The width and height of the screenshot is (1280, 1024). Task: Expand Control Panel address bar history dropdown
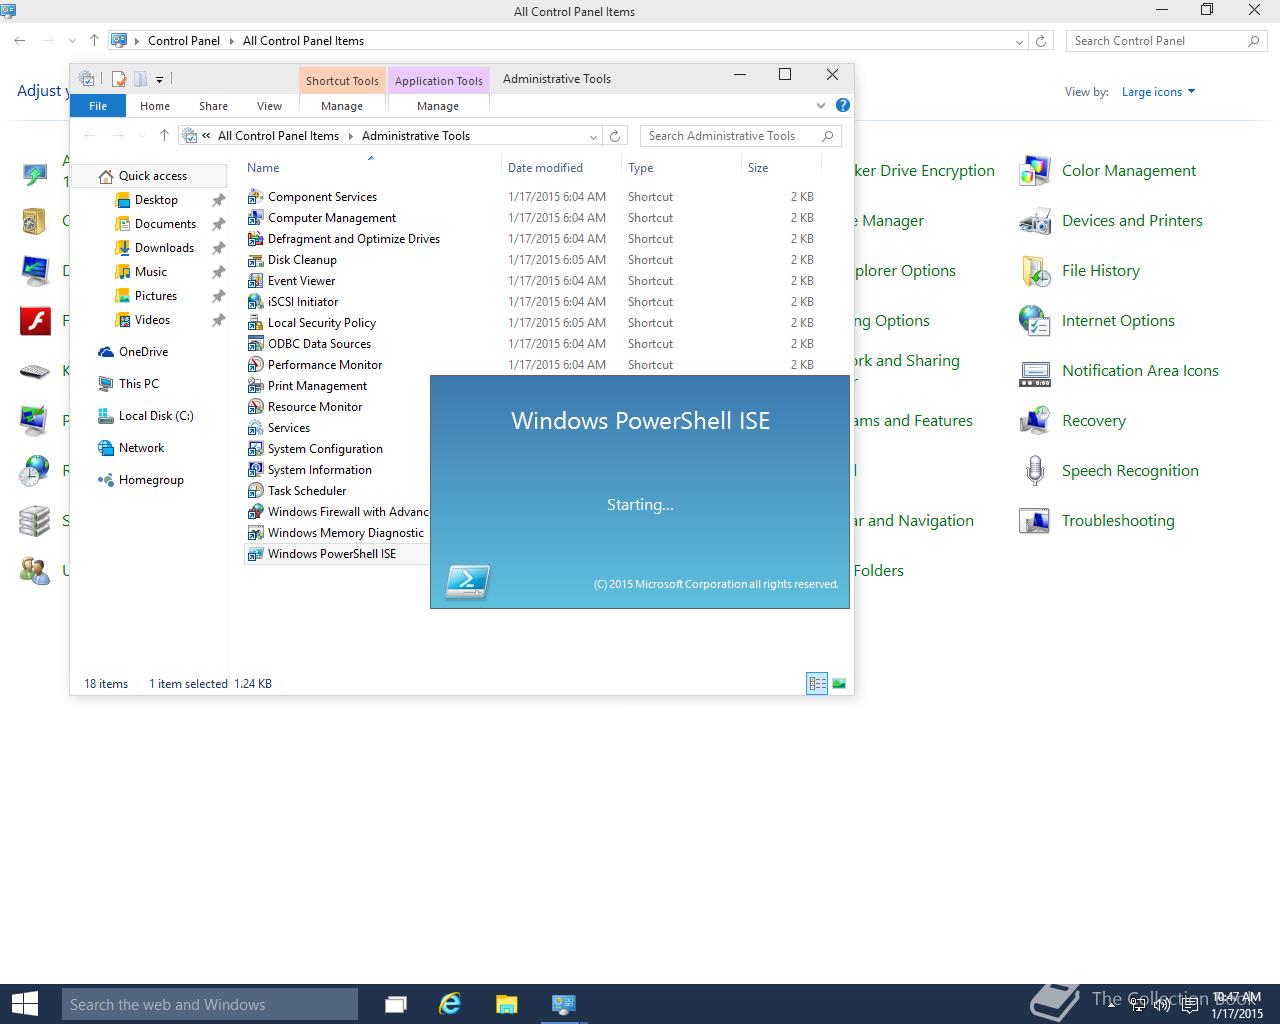tap(1019, 41)
